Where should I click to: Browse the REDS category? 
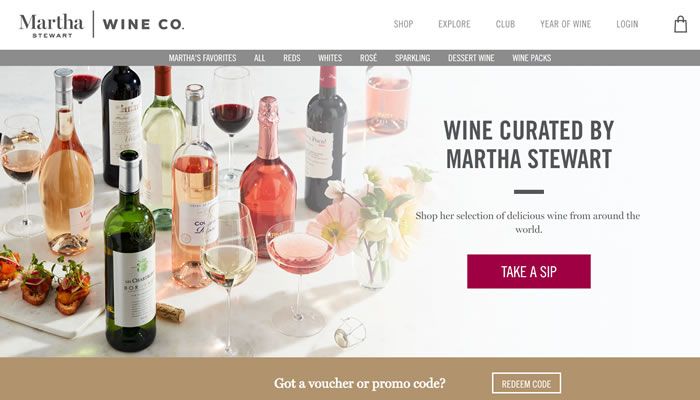pos(292,58)
